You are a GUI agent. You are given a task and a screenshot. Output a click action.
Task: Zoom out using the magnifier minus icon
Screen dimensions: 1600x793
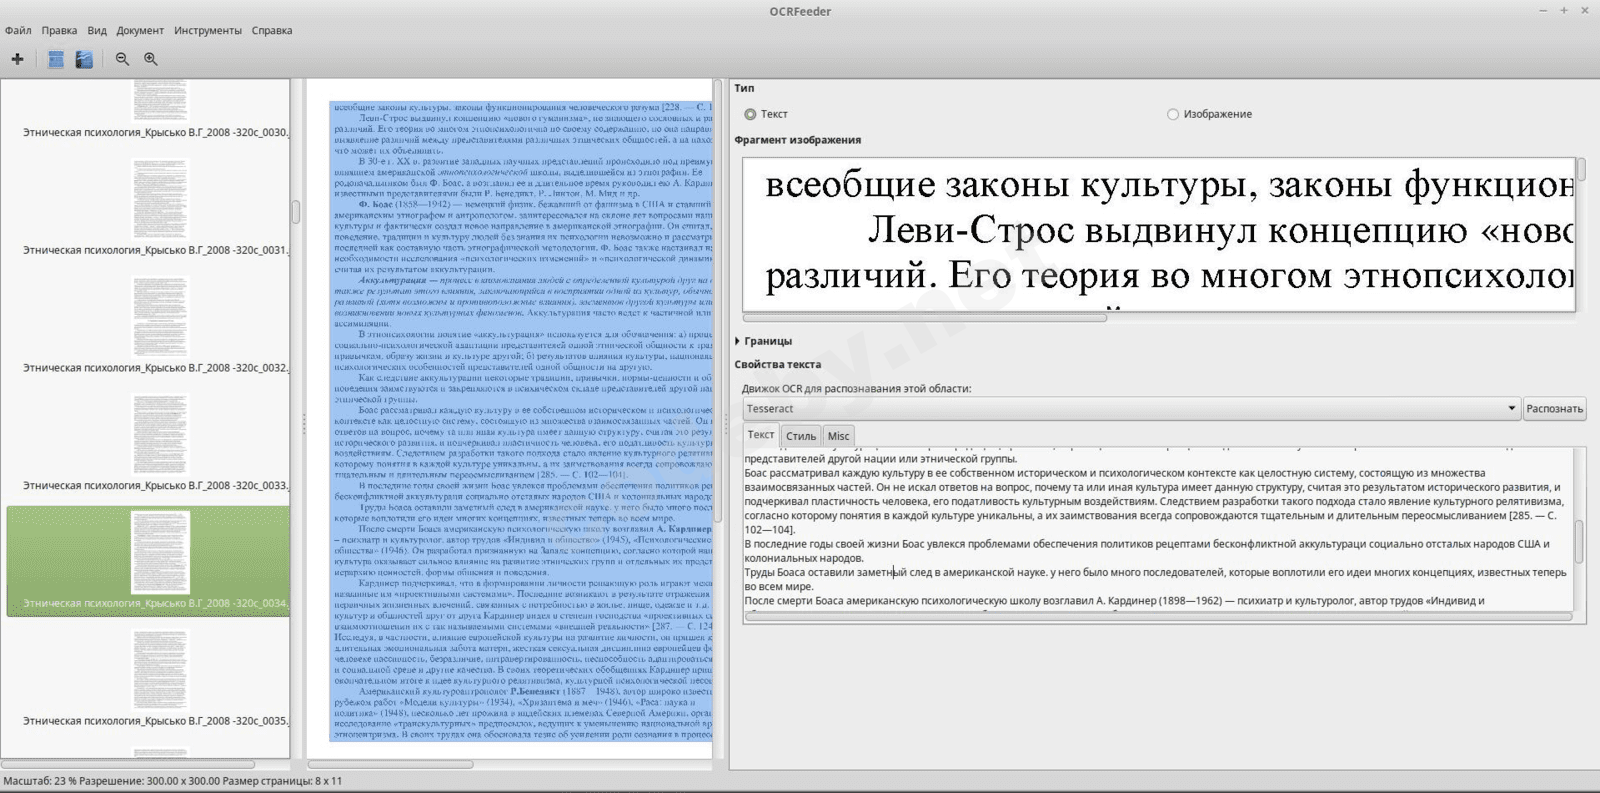(122, 59)
